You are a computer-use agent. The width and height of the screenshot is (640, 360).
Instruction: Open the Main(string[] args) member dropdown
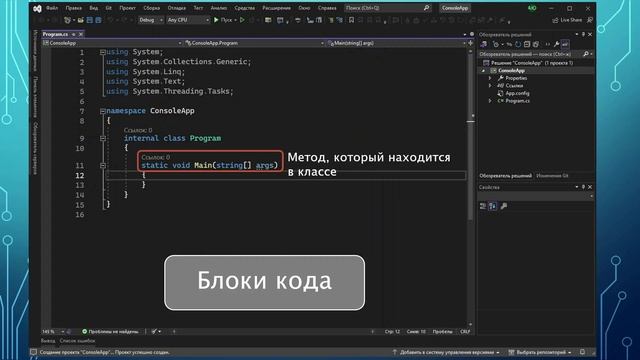[396, 43]
